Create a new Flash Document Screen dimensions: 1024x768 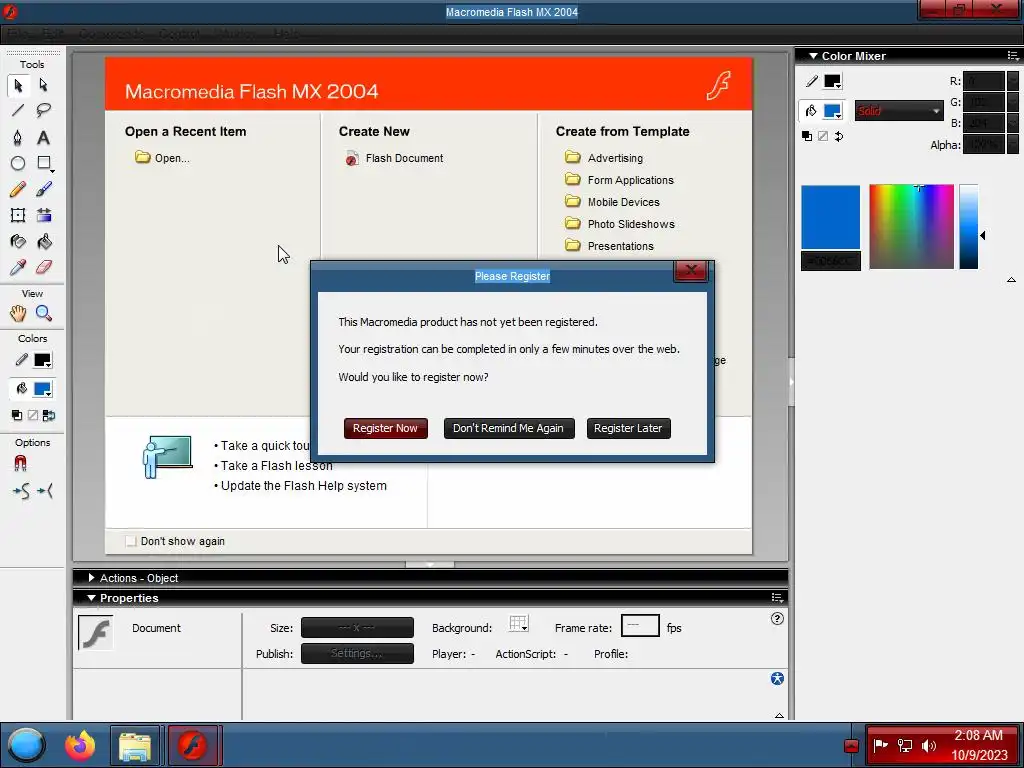(394, 158)
